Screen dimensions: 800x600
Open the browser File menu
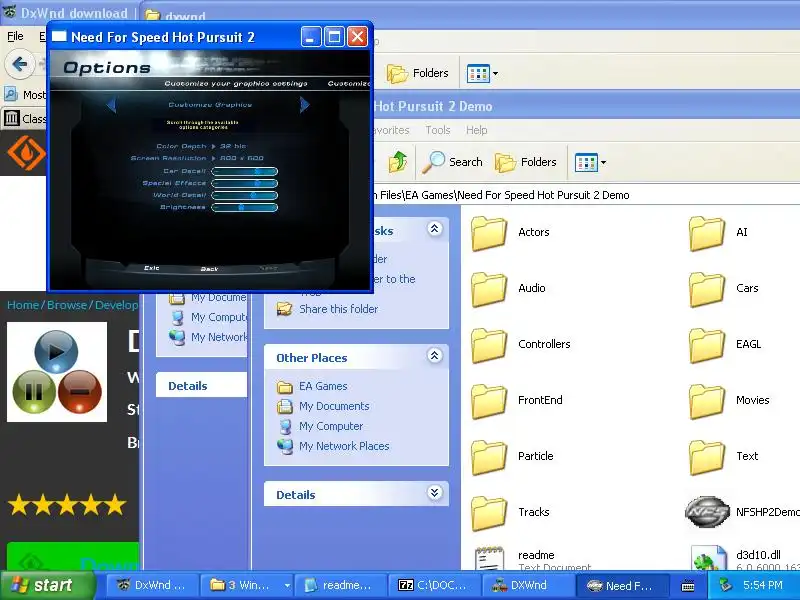[15, 36]
